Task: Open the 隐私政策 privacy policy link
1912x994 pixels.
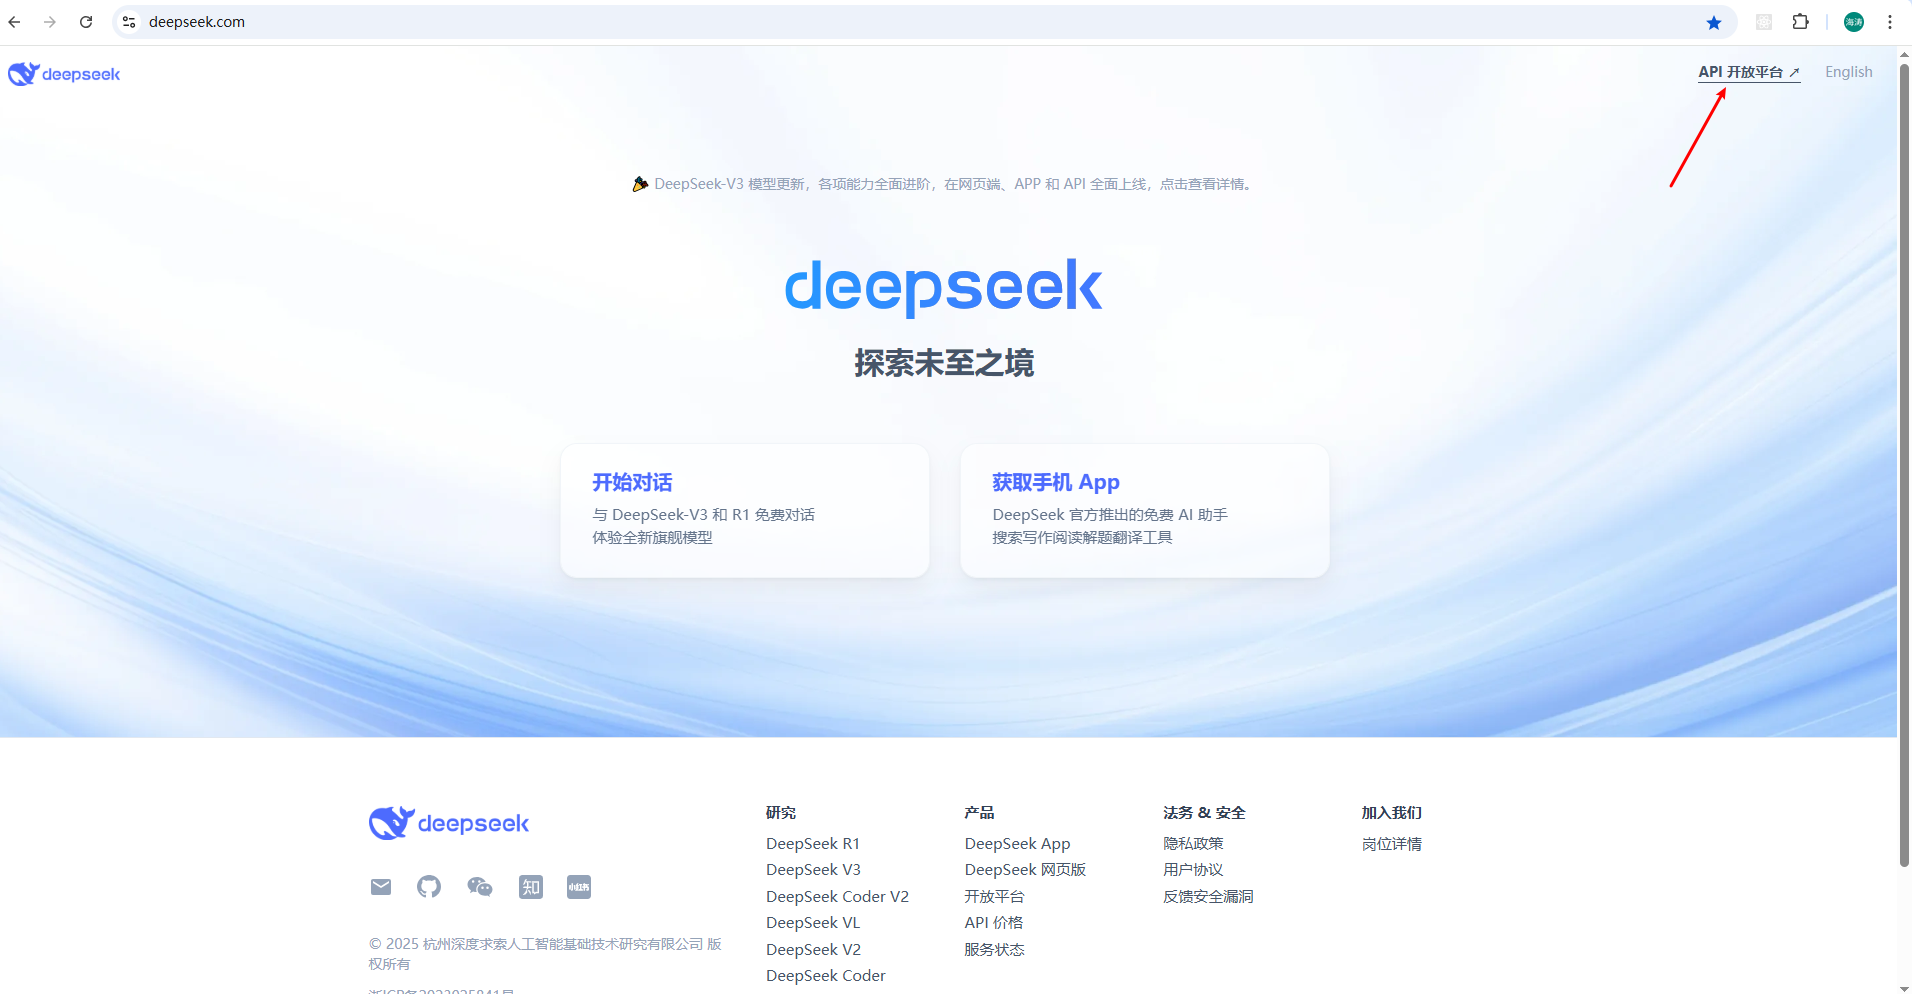Action: pos(1192,843)
